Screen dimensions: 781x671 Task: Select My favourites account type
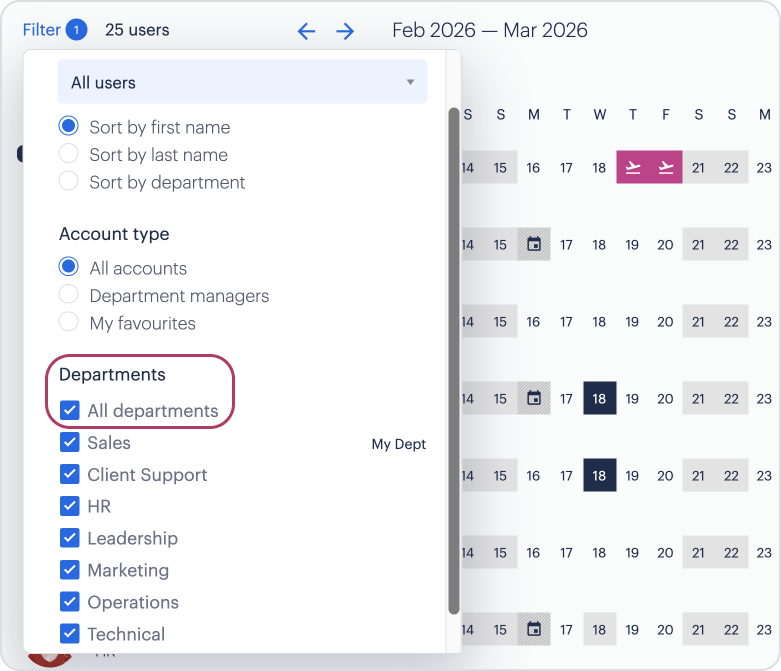point(69,322)
